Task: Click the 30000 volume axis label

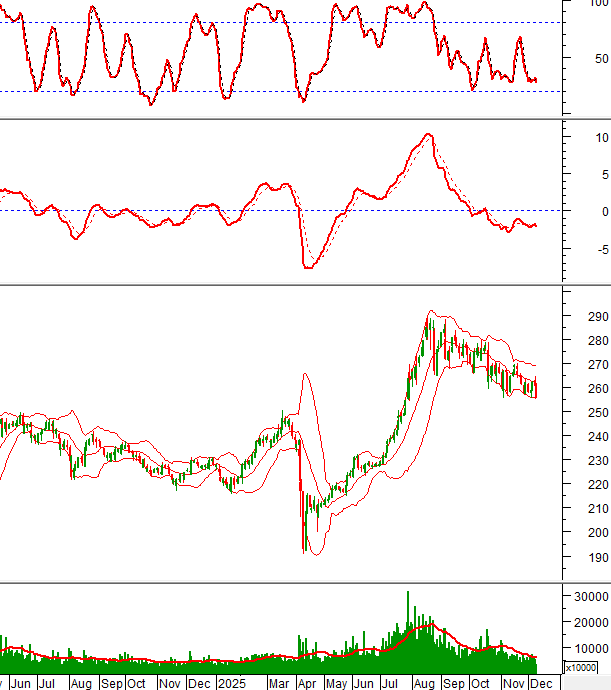Action: [x=589, y=623]
